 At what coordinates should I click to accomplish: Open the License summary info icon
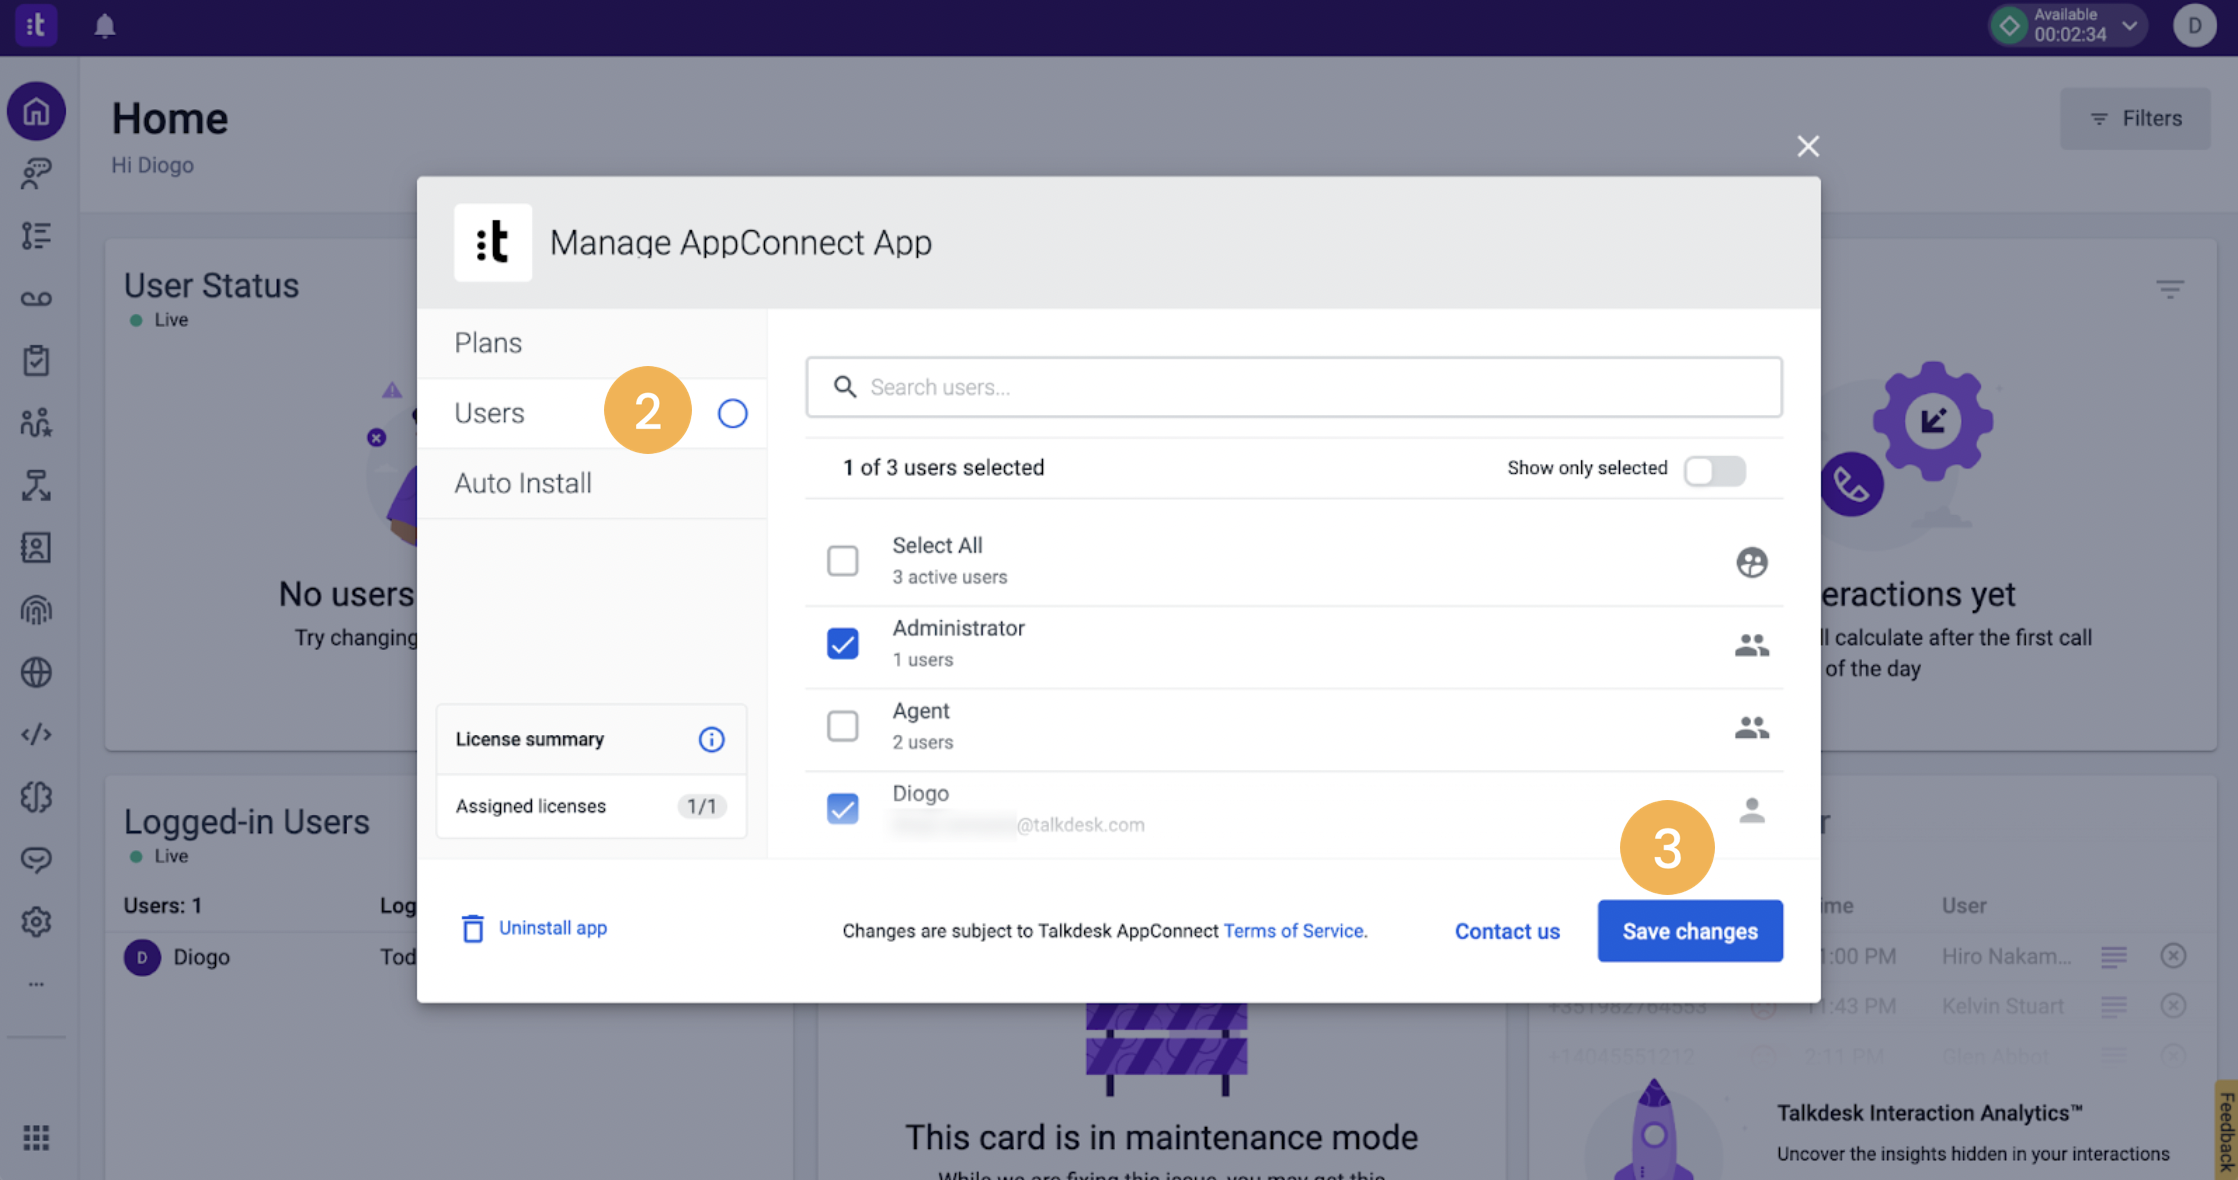(711, 739)
